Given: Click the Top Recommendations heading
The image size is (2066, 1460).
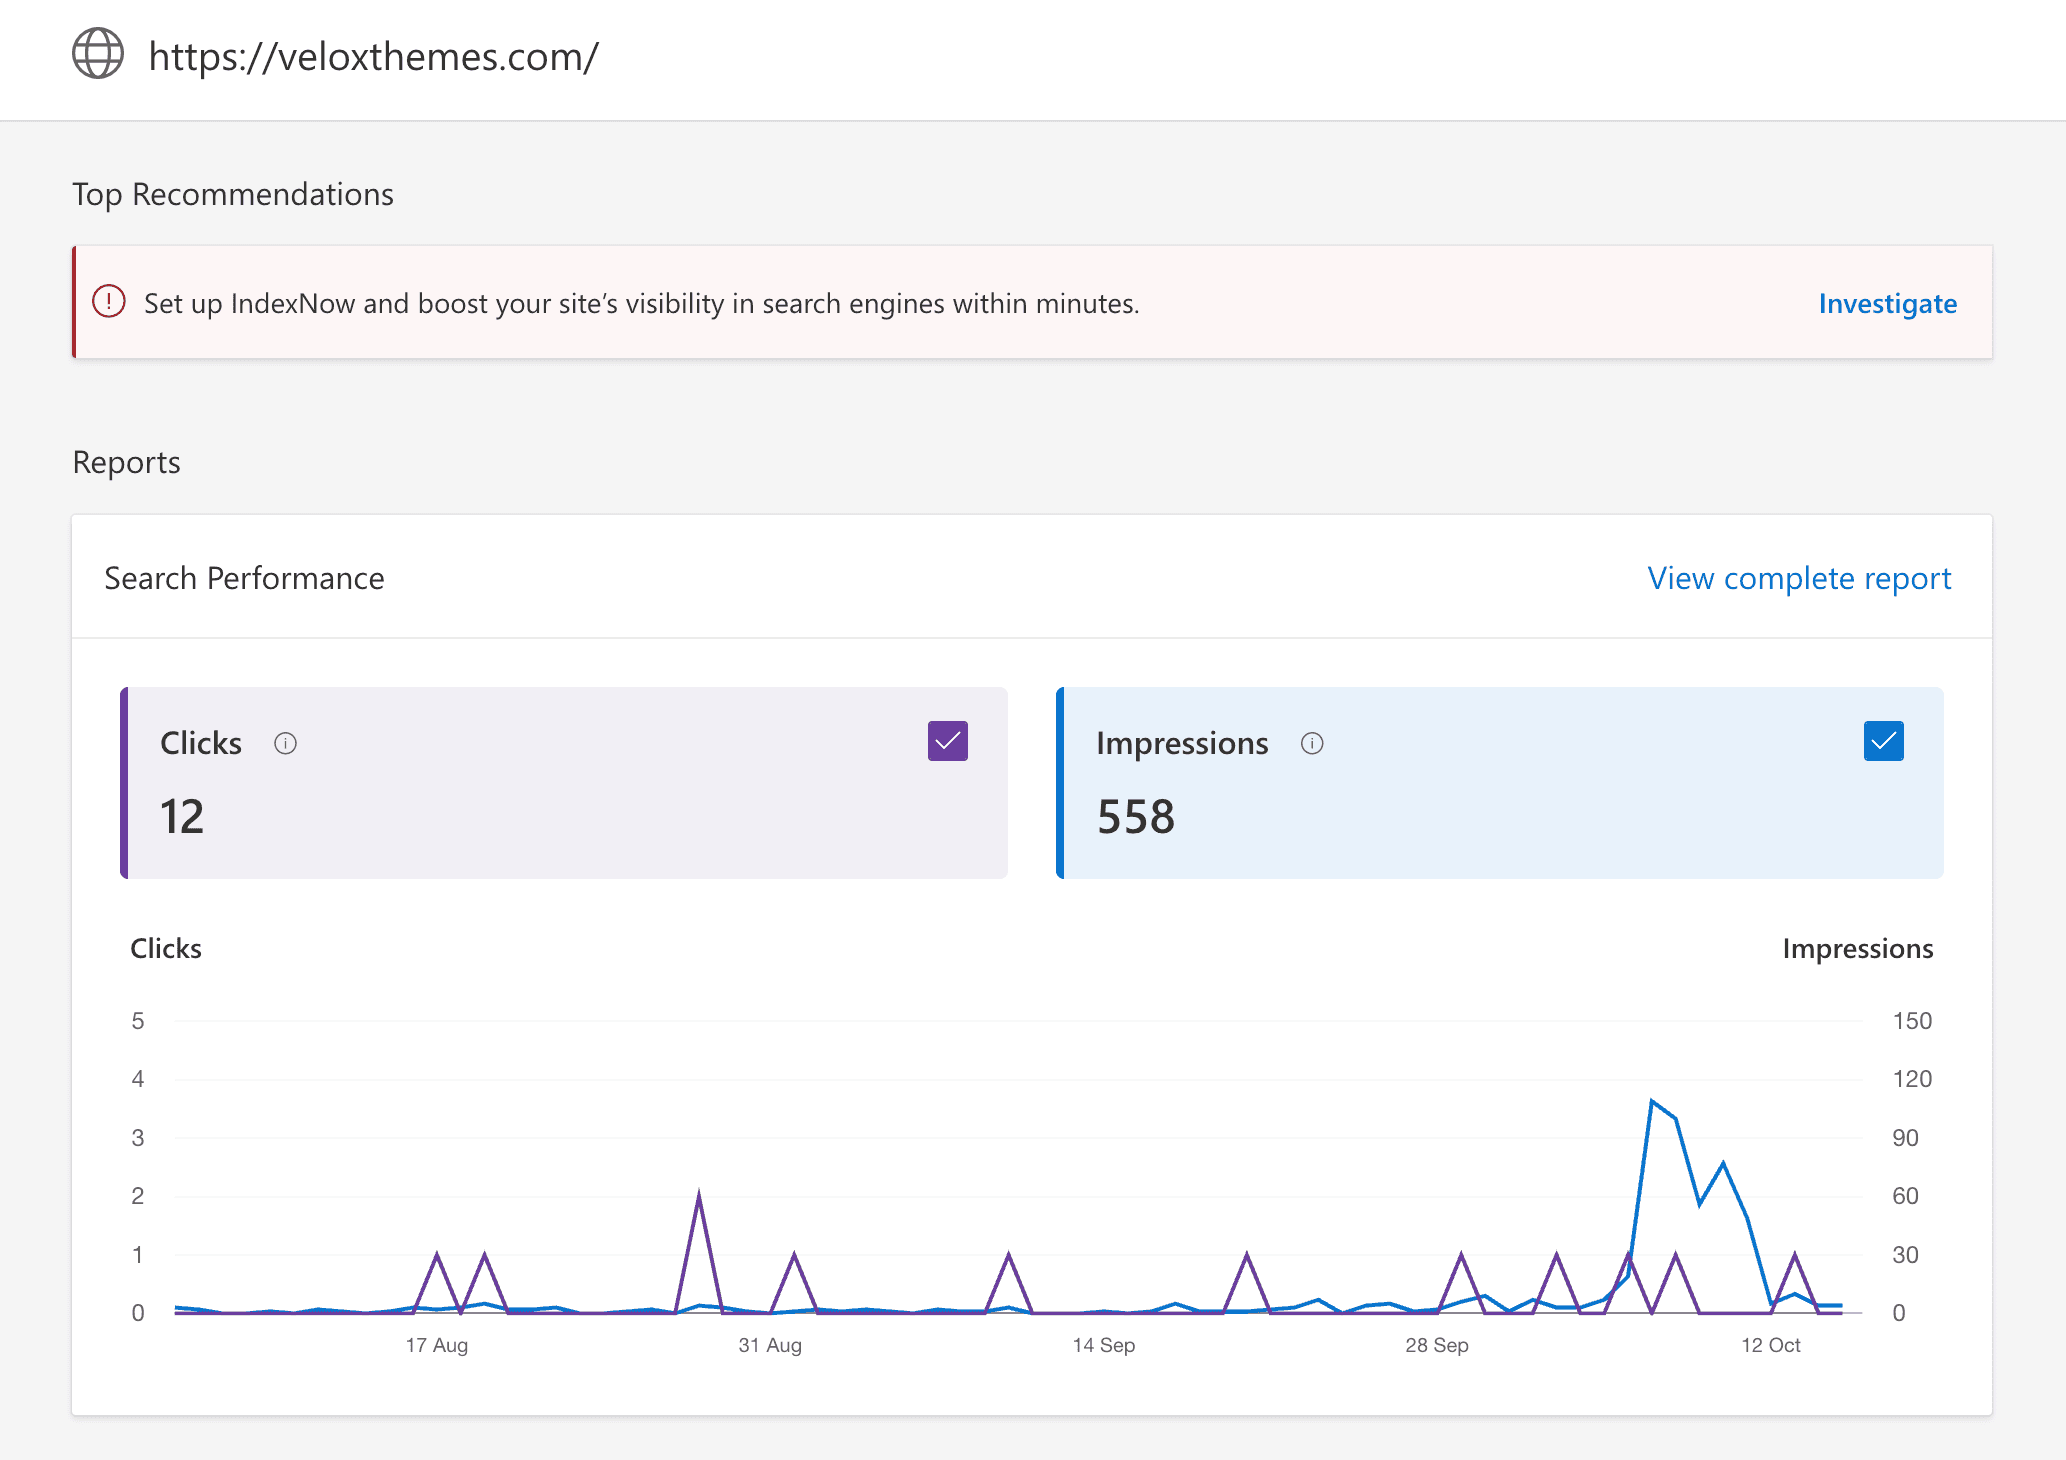Looking at the screenshot, I should pyautogui.click(x=232, y=194).
